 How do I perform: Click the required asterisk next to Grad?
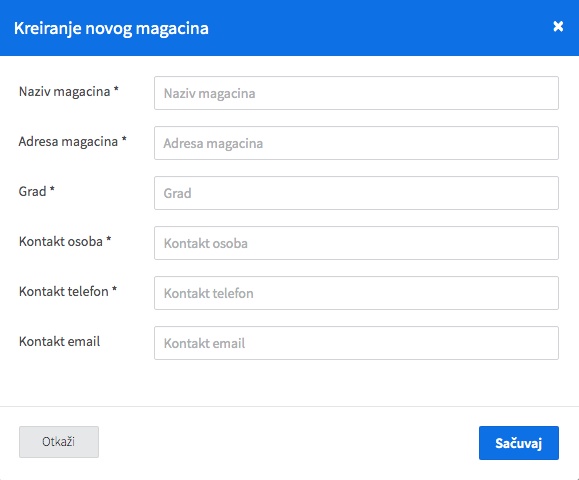52,189
